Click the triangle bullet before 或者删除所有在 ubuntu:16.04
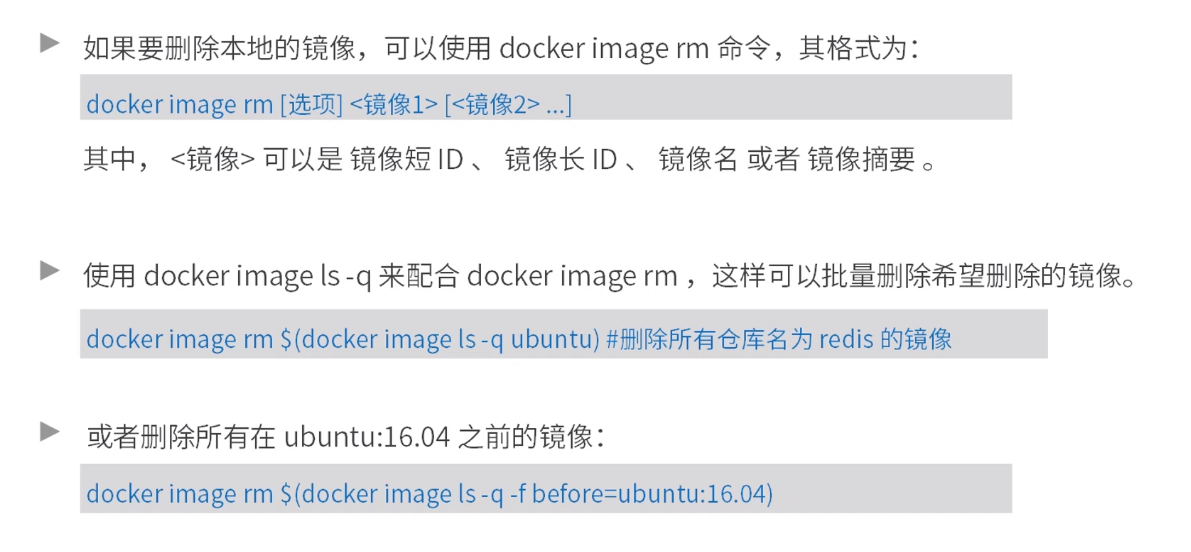 (x=49, y=432)
